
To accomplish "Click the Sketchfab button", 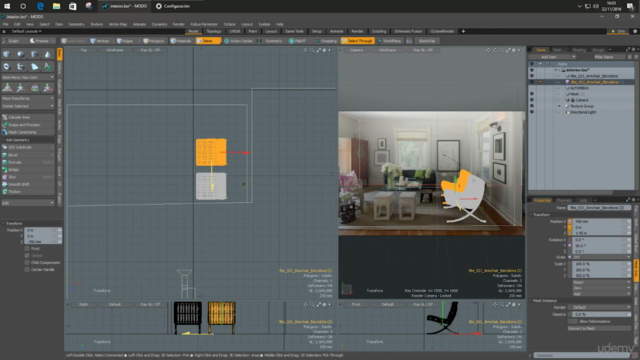I will point(427,41).
